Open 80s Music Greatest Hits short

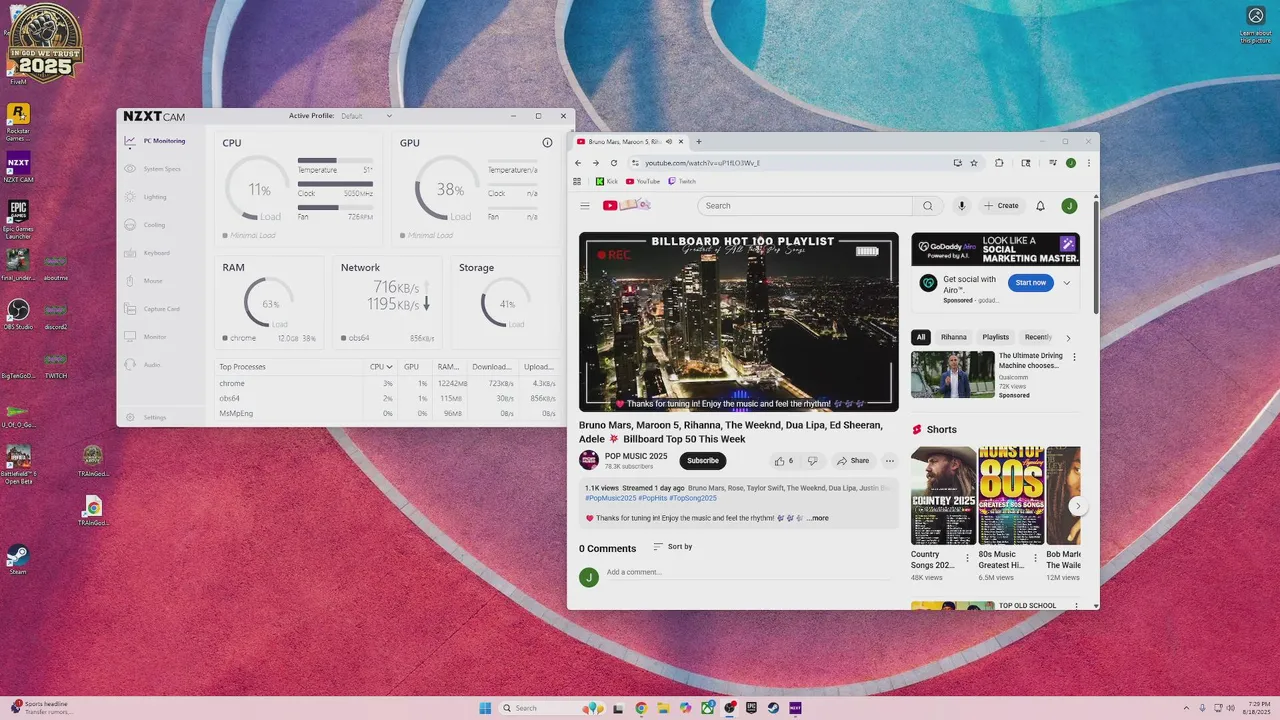point(1011,496)
